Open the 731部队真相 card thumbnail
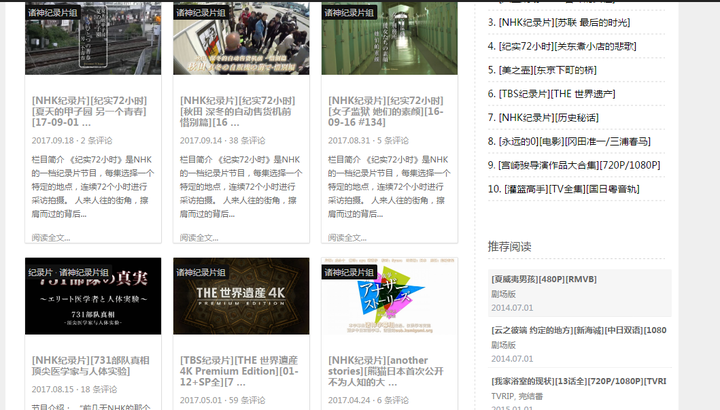The image size is (720, 410). (x=93, y=296)
